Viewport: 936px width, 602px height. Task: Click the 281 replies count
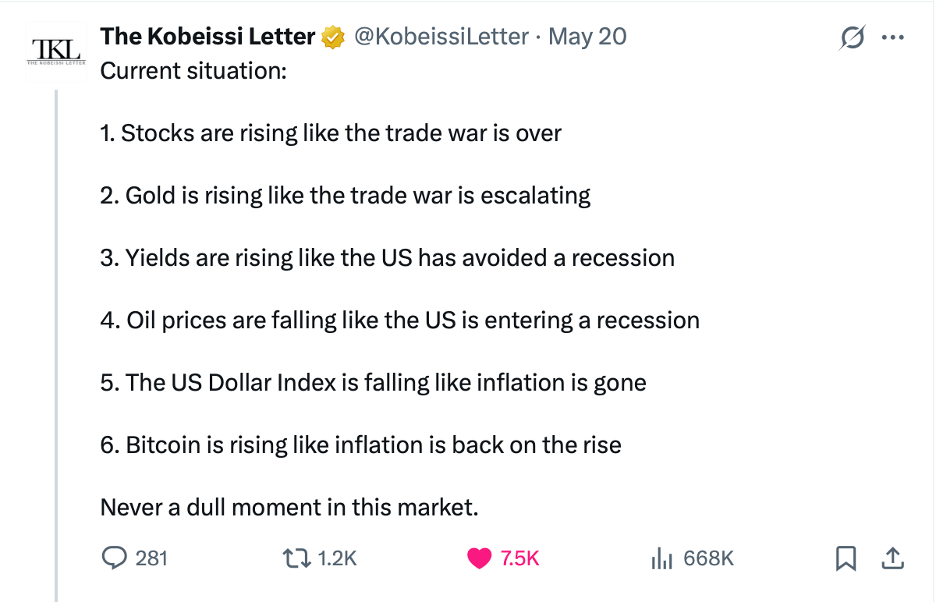tap(151, 558)
